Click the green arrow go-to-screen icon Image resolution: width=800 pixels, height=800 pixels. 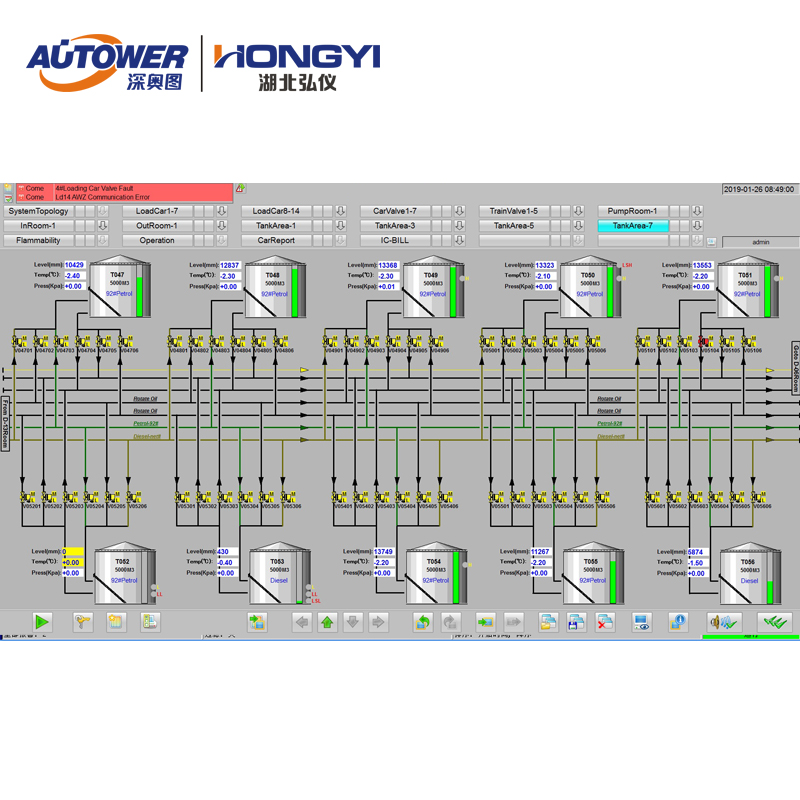[485, 622]
